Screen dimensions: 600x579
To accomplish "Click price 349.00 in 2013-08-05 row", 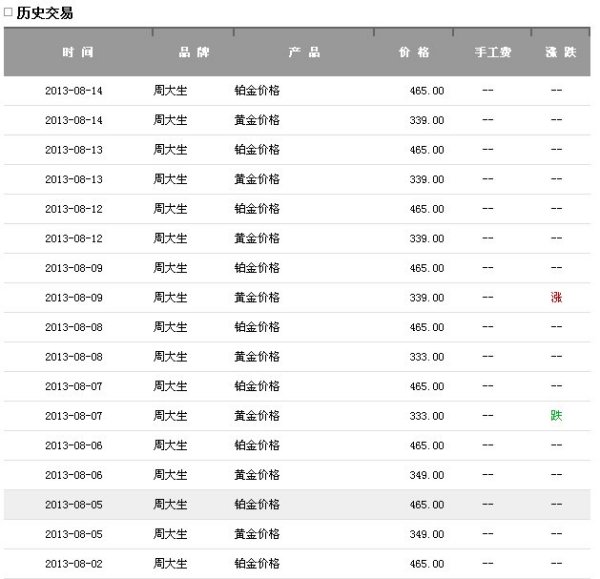I will (427, 534).
